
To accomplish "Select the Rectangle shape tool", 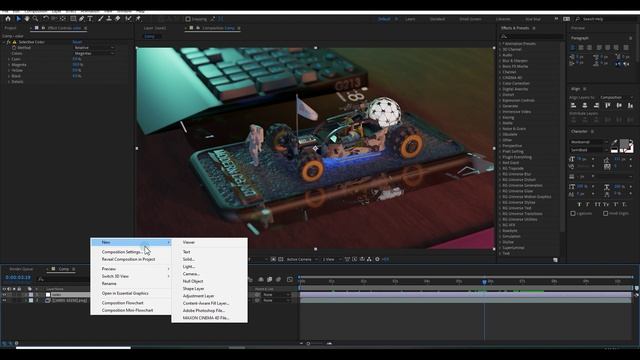I will click(73, 19).
